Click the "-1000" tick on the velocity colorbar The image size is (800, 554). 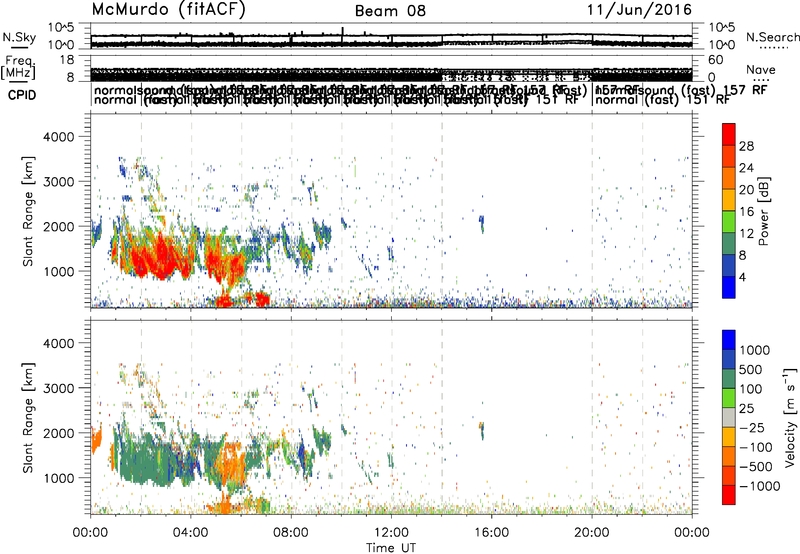(760, 486)
